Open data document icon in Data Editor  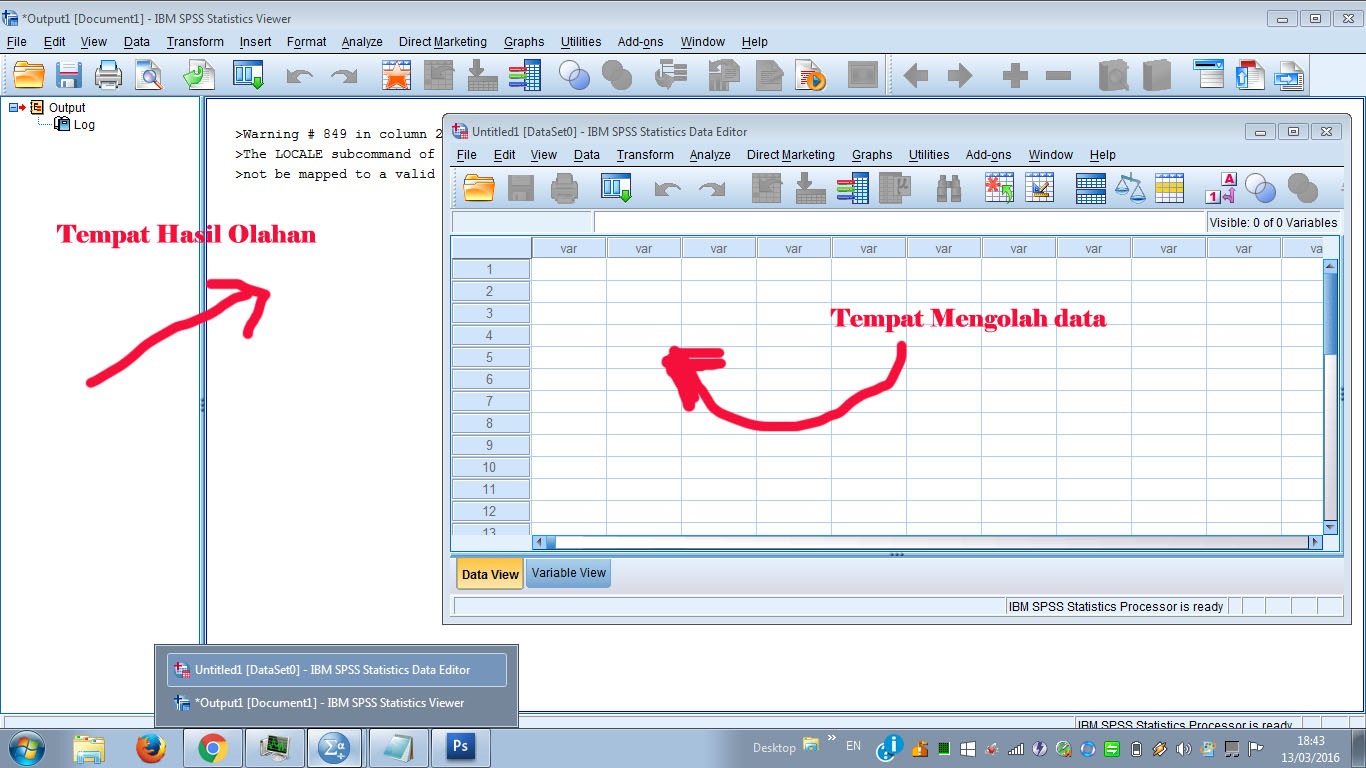479,187
